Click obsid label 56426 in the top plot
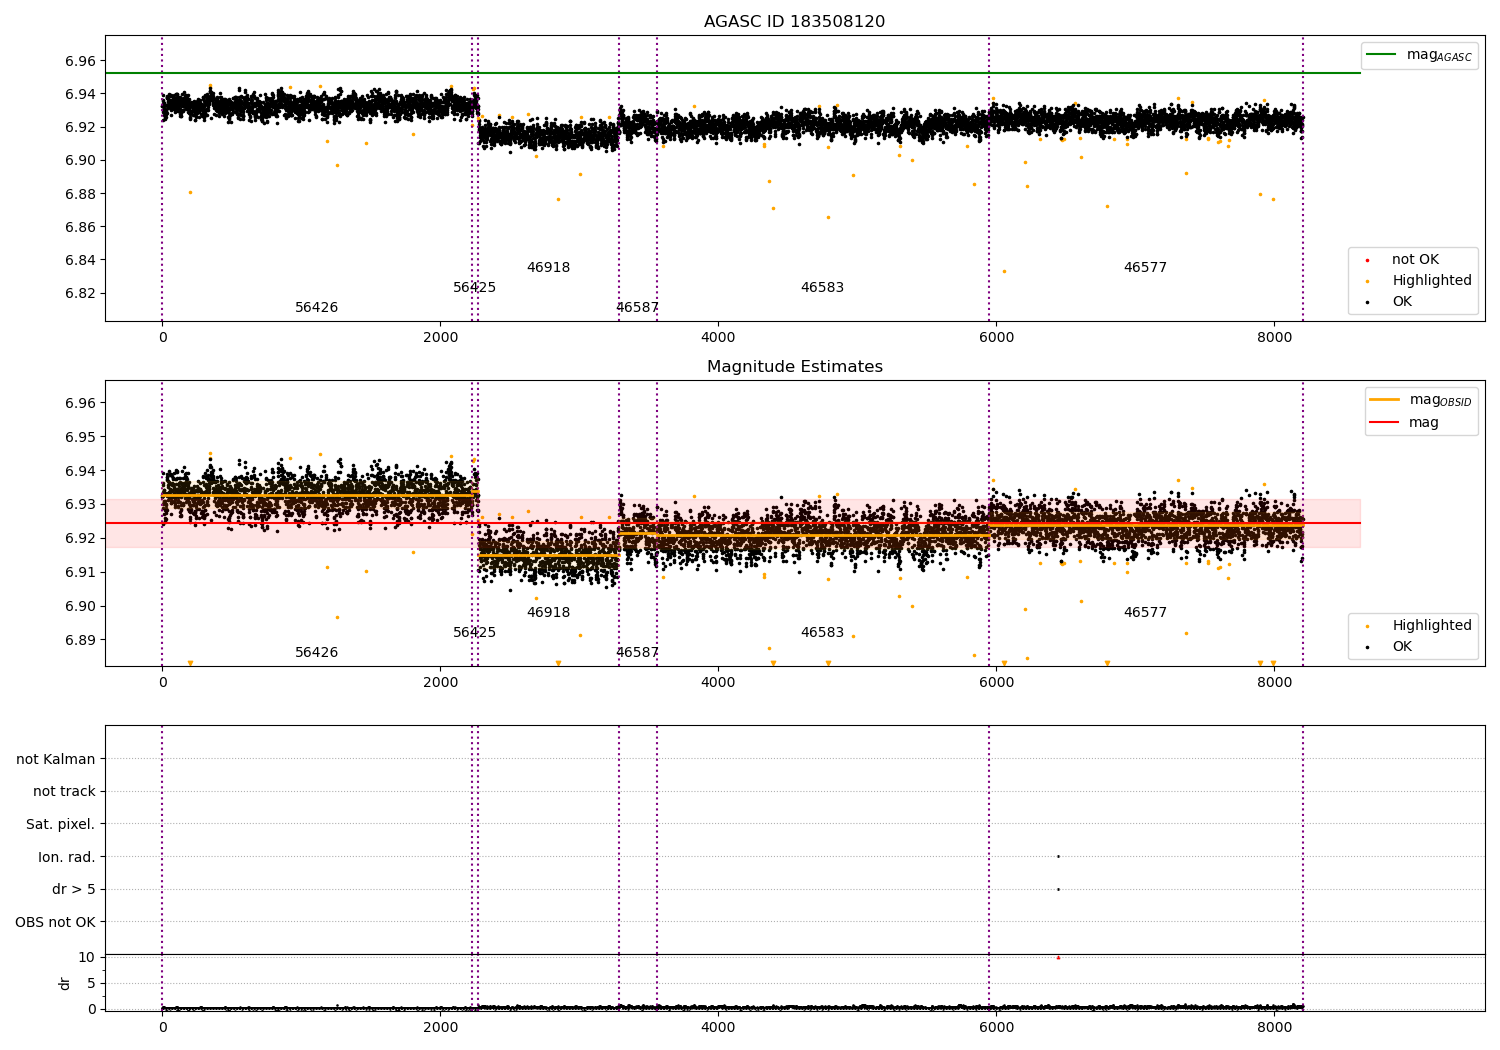 coord(316,308)
